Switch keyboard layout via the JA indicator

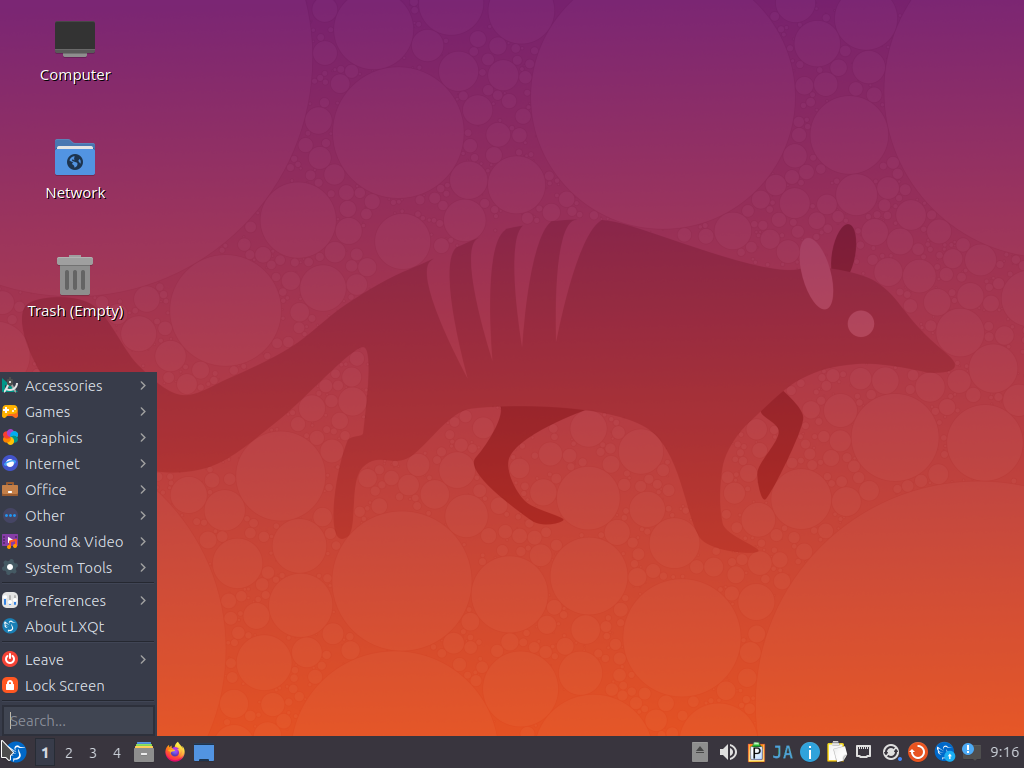coord(784,752)
